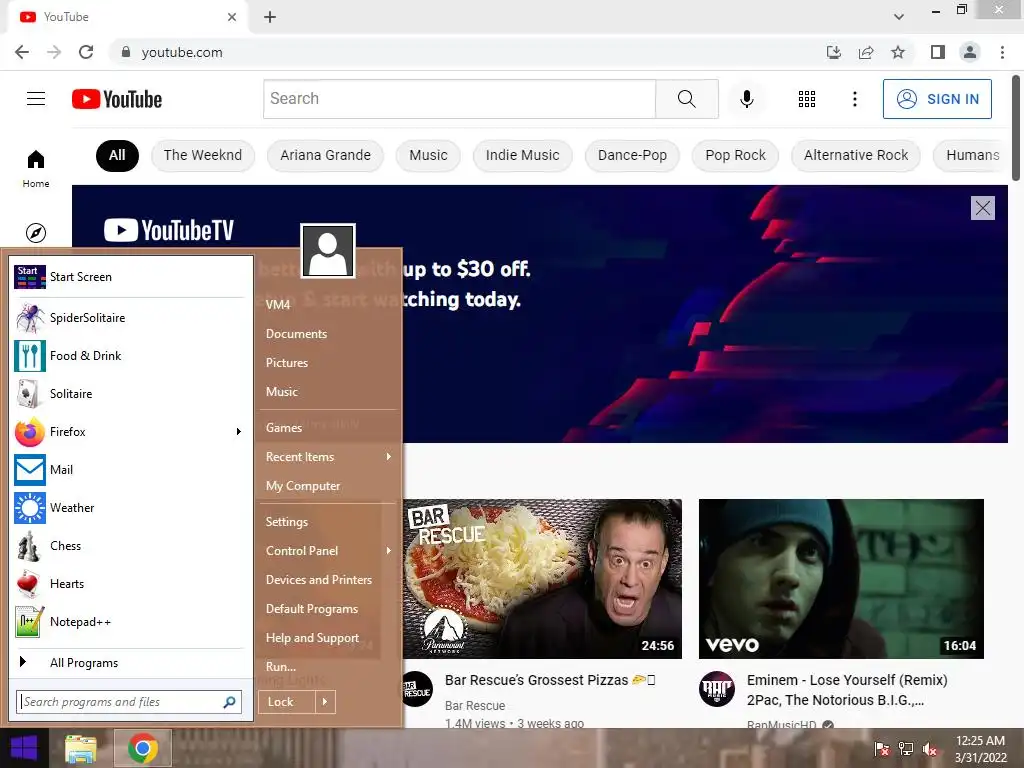The height and width of the screenshot is (768, 1024).
Task: Open Food & Drink app
Action: pyautogui.click(x=129, y=356)
